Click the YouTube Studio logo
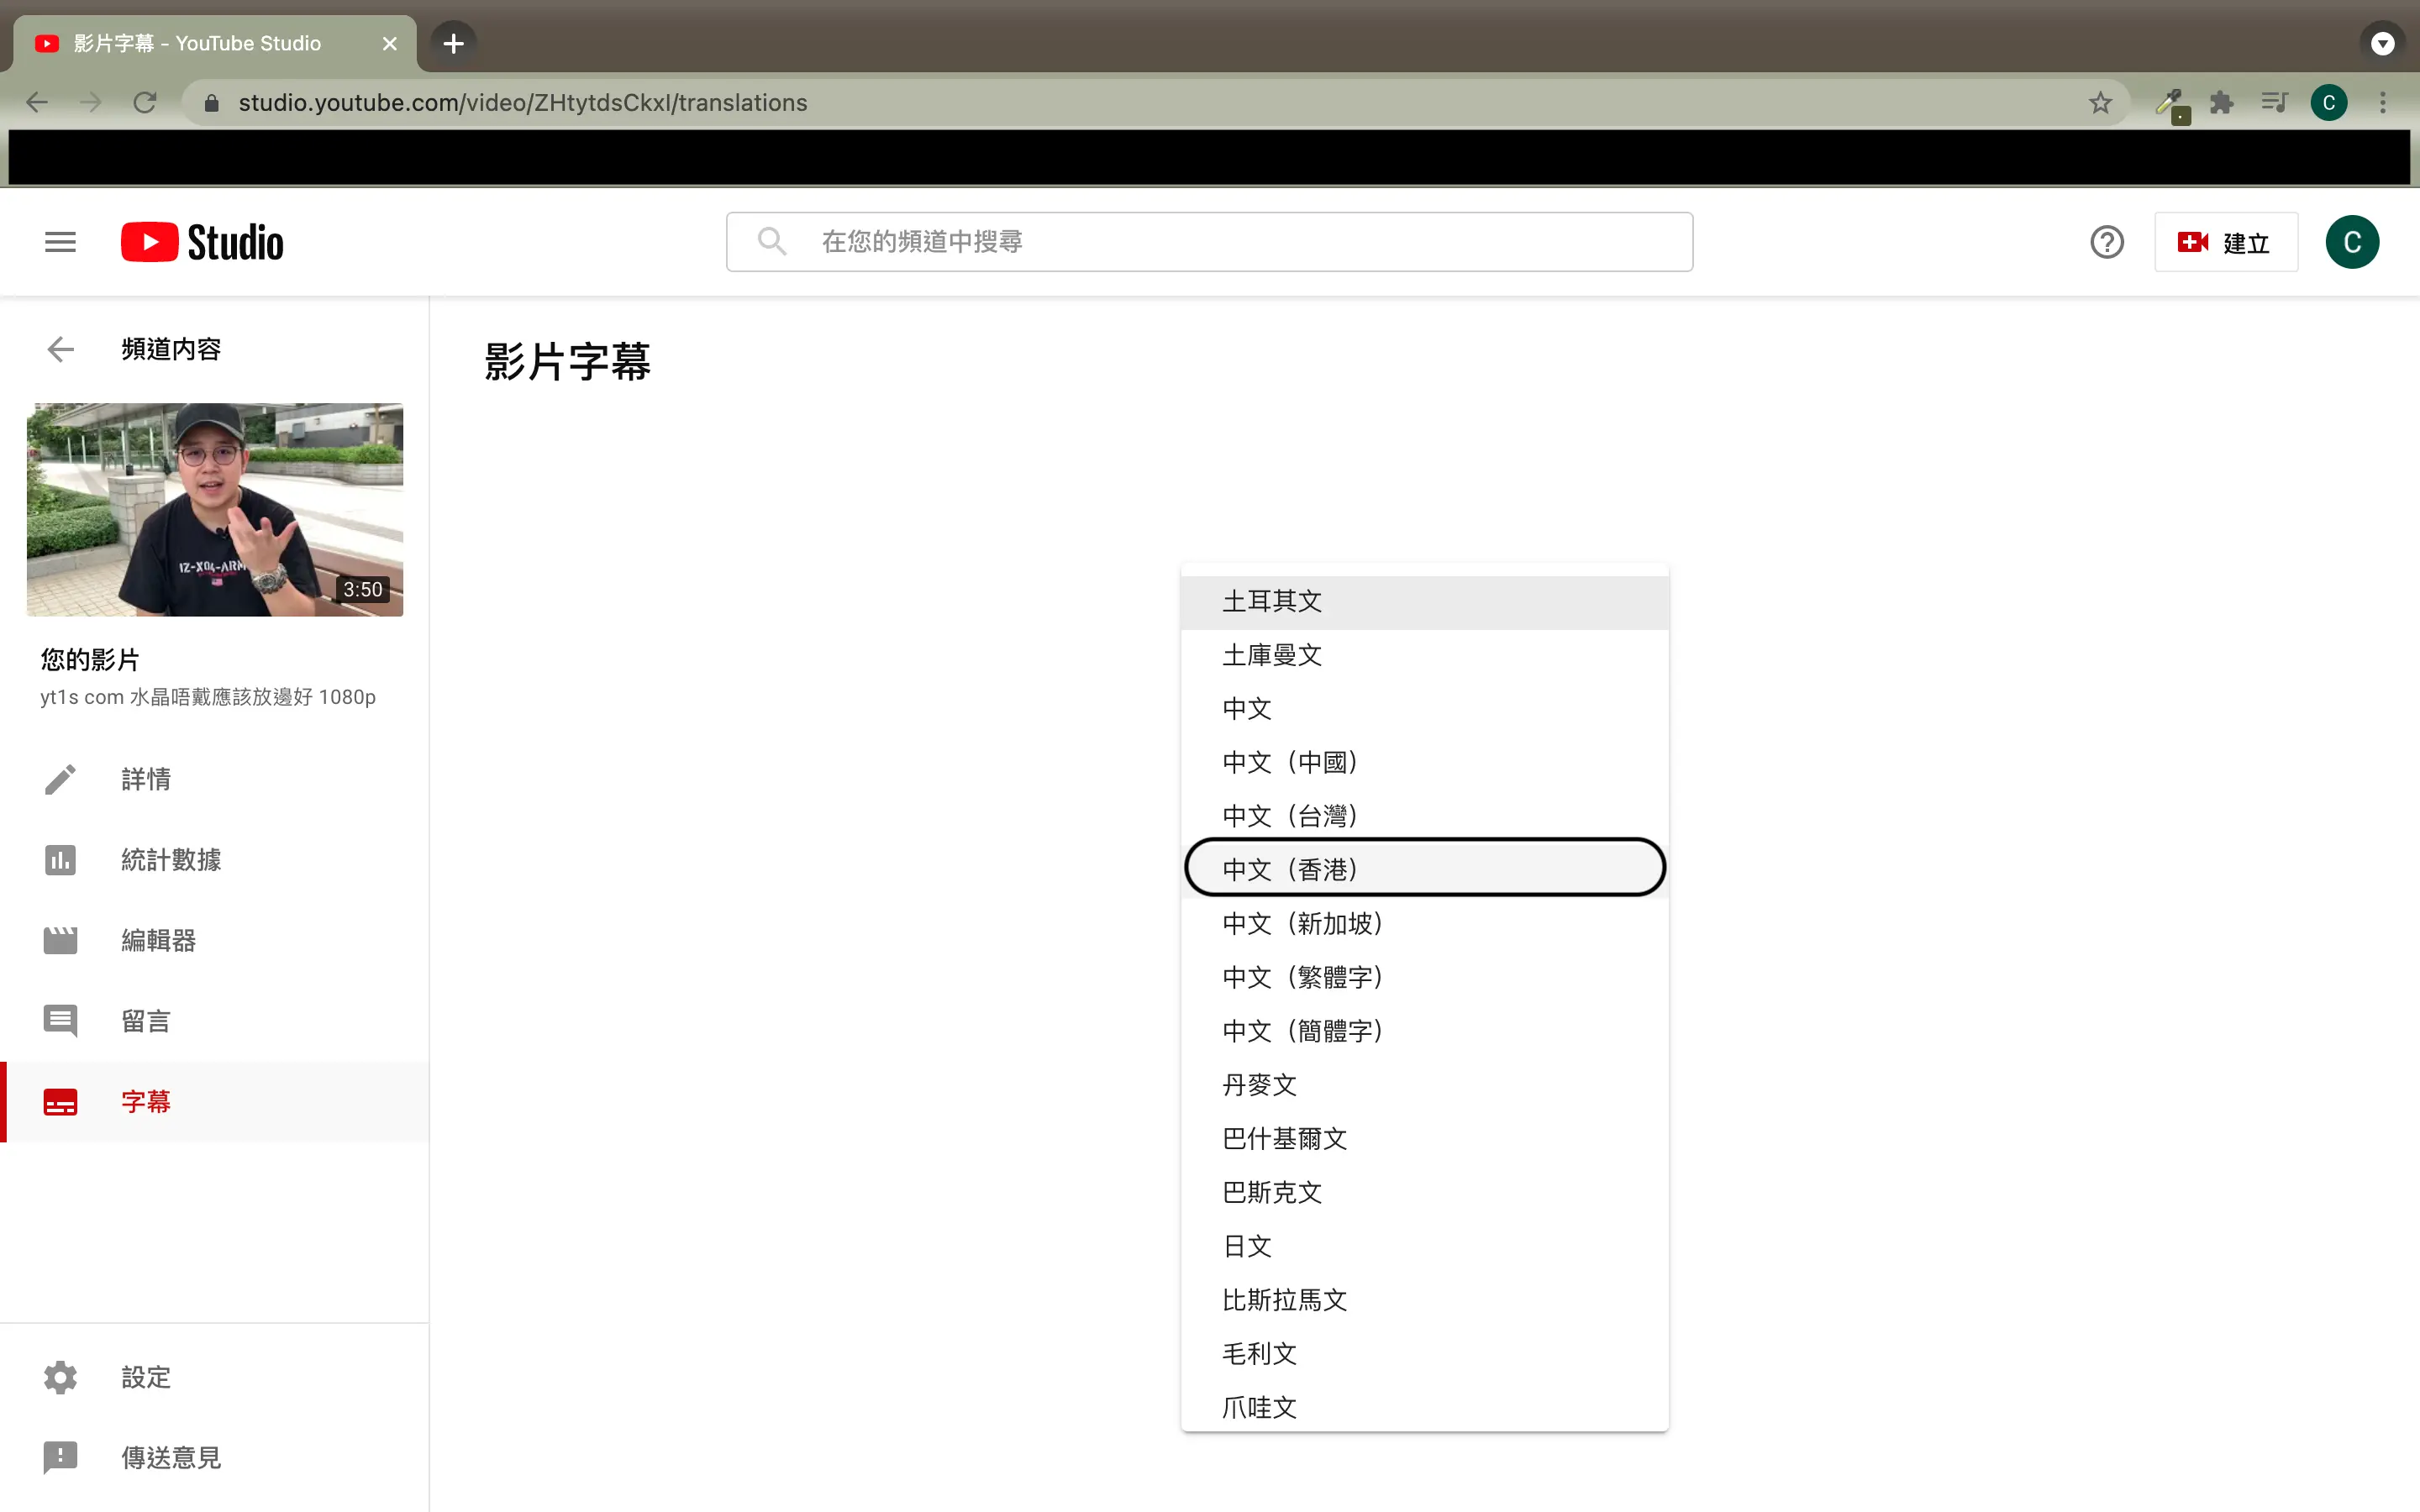 (x=202, y=242)
